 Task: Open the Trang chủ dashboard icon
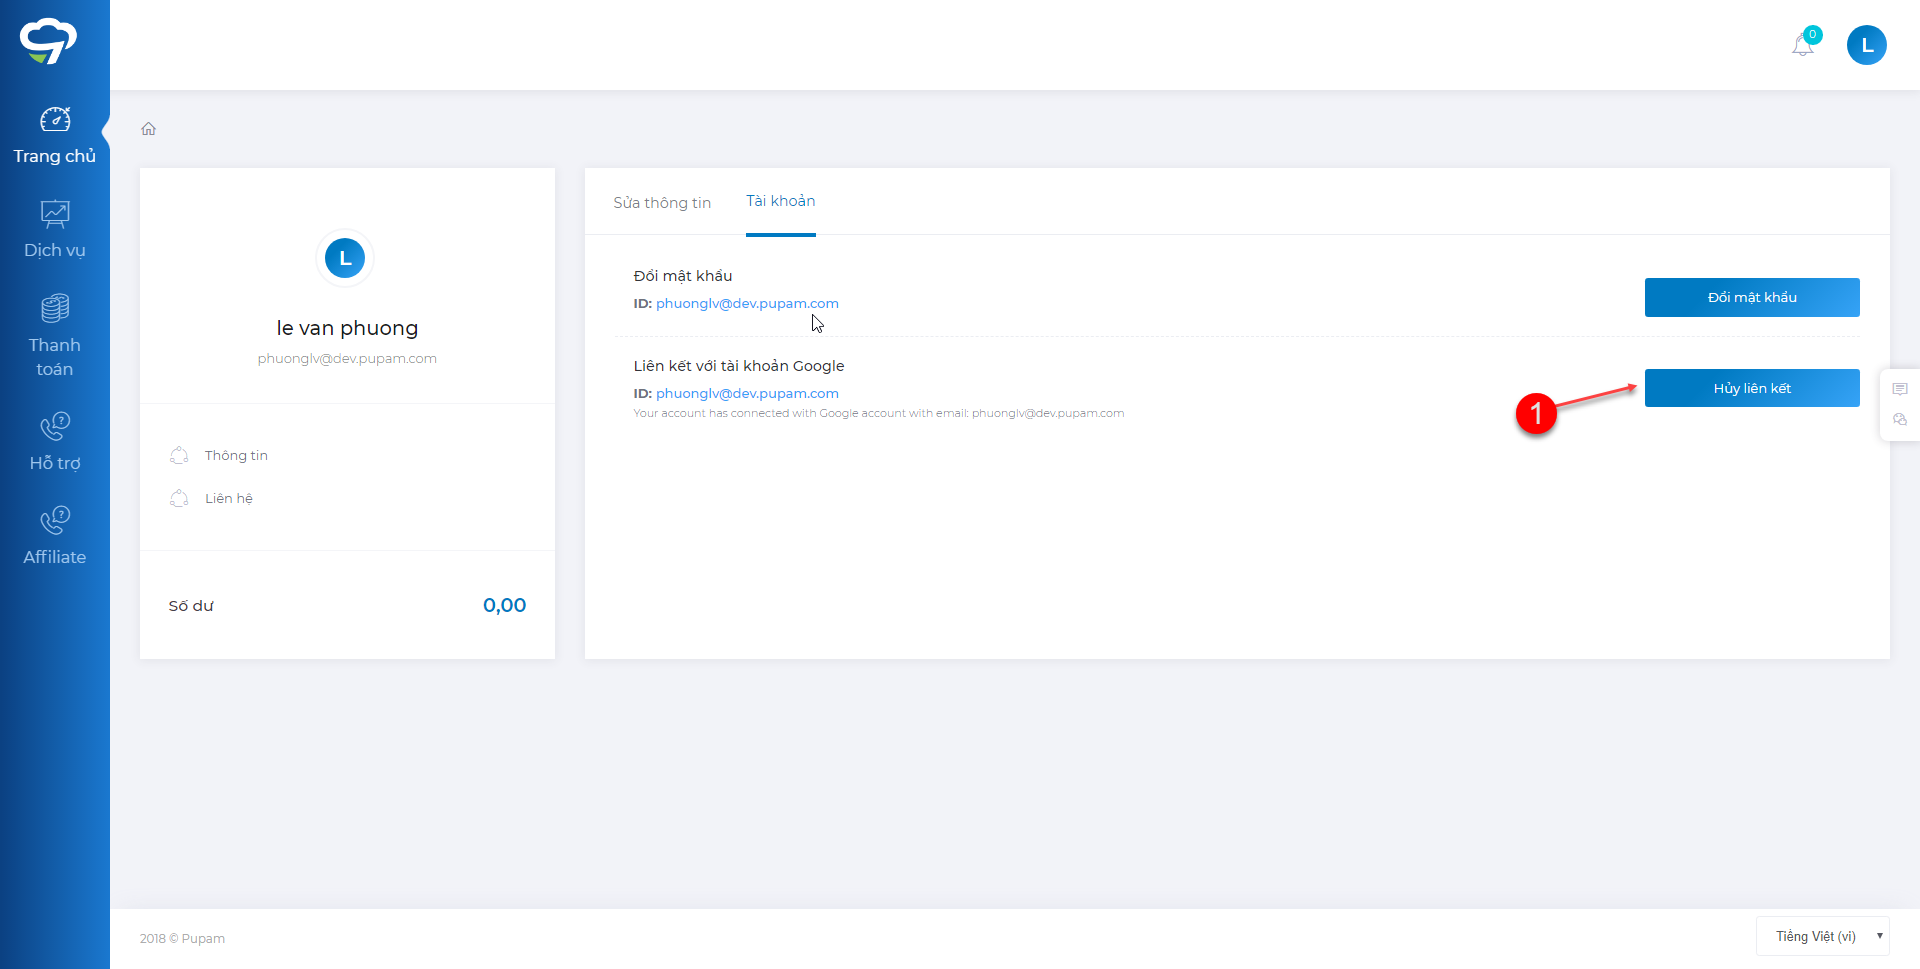[x=55, y=119]
